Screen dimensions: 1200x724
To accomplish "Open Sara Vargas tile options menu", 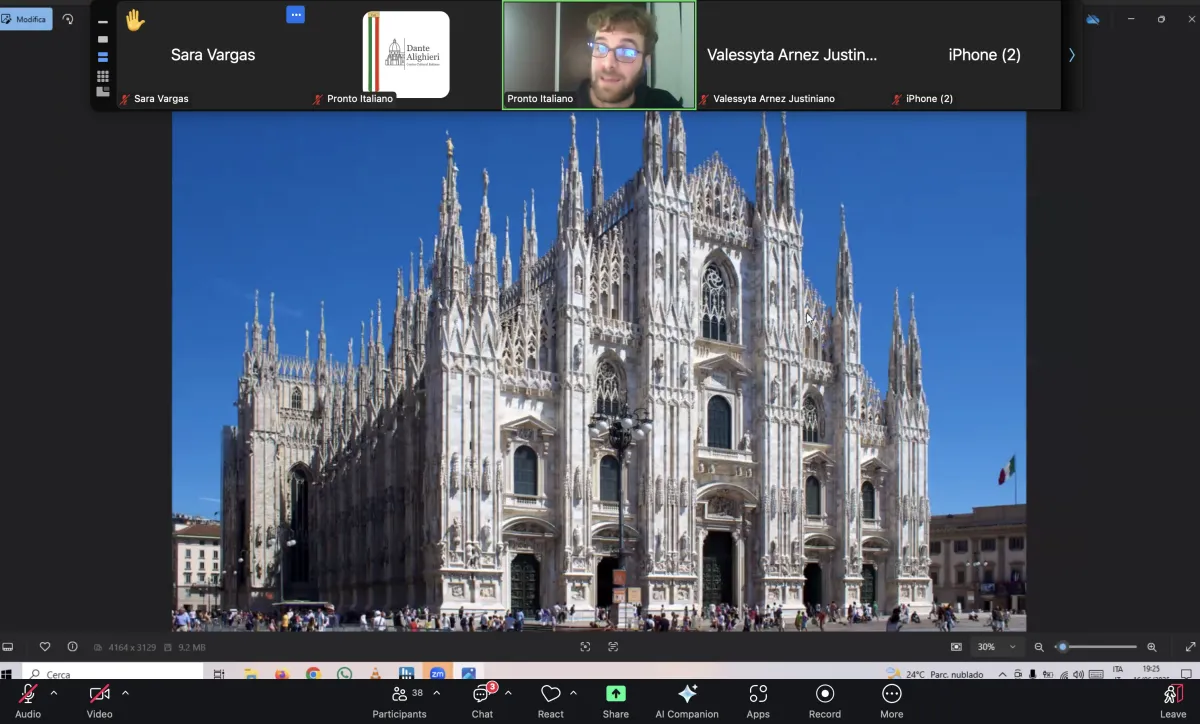I will point(295,15).
